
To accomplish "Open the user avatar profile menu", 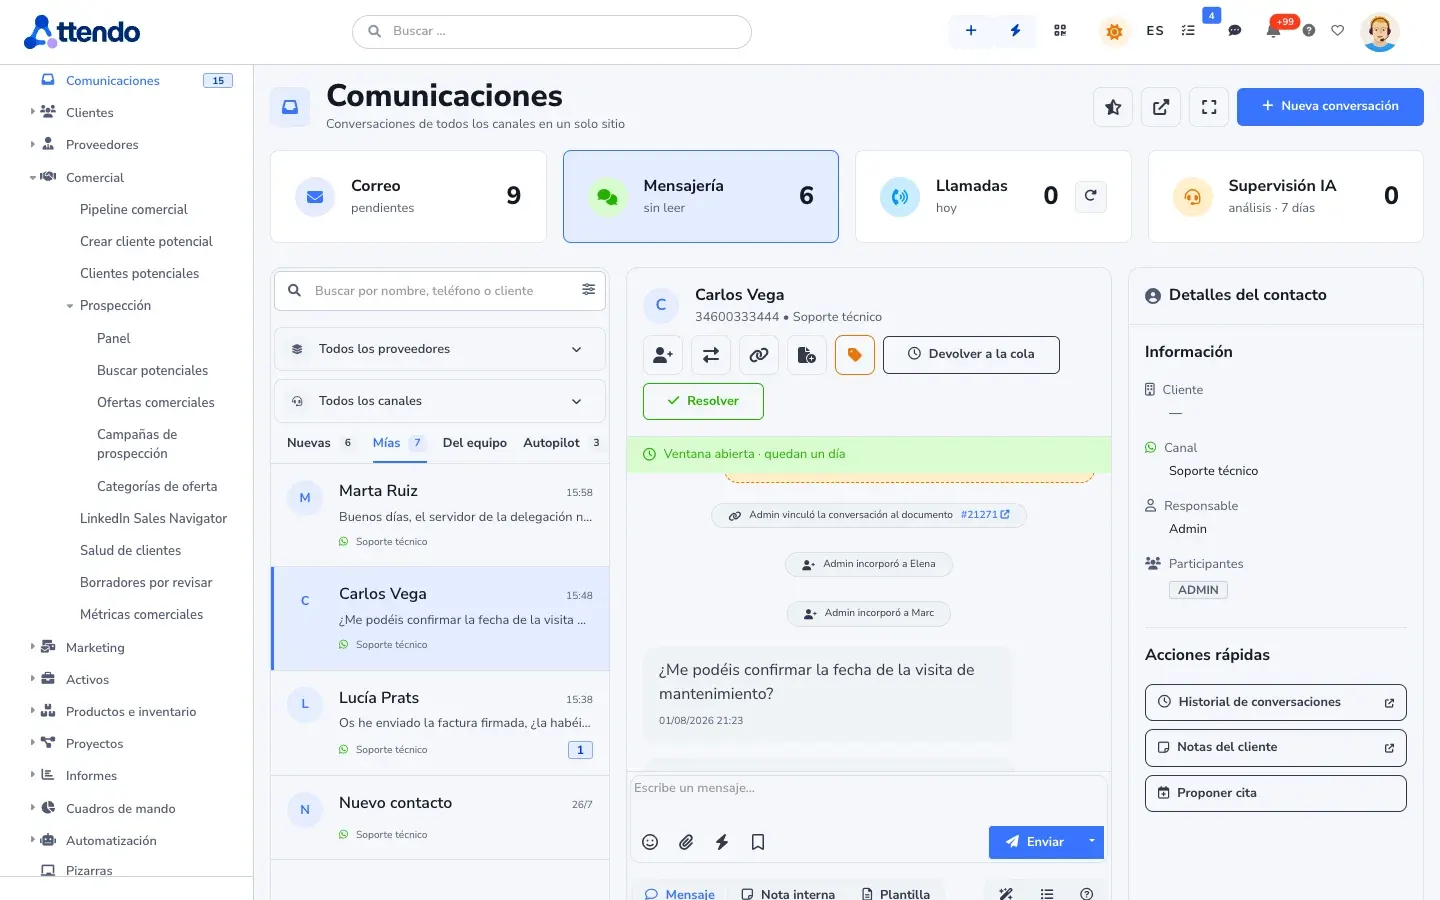I will pos(1380,32).
